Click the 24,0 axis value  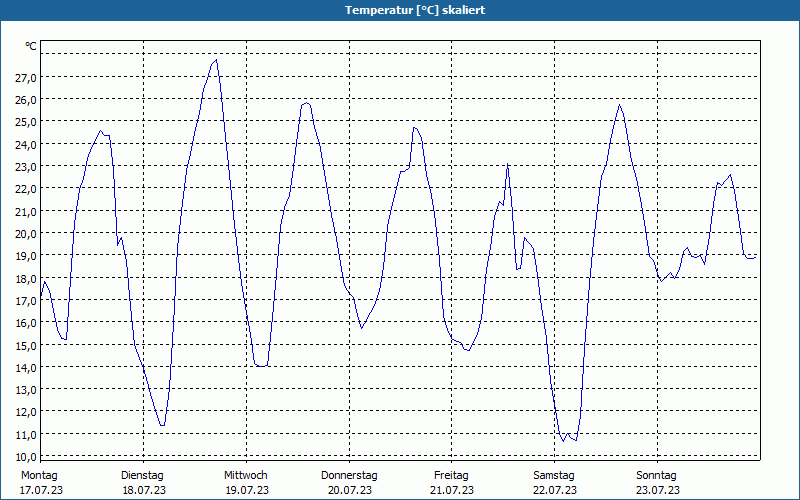coord(26,144)
